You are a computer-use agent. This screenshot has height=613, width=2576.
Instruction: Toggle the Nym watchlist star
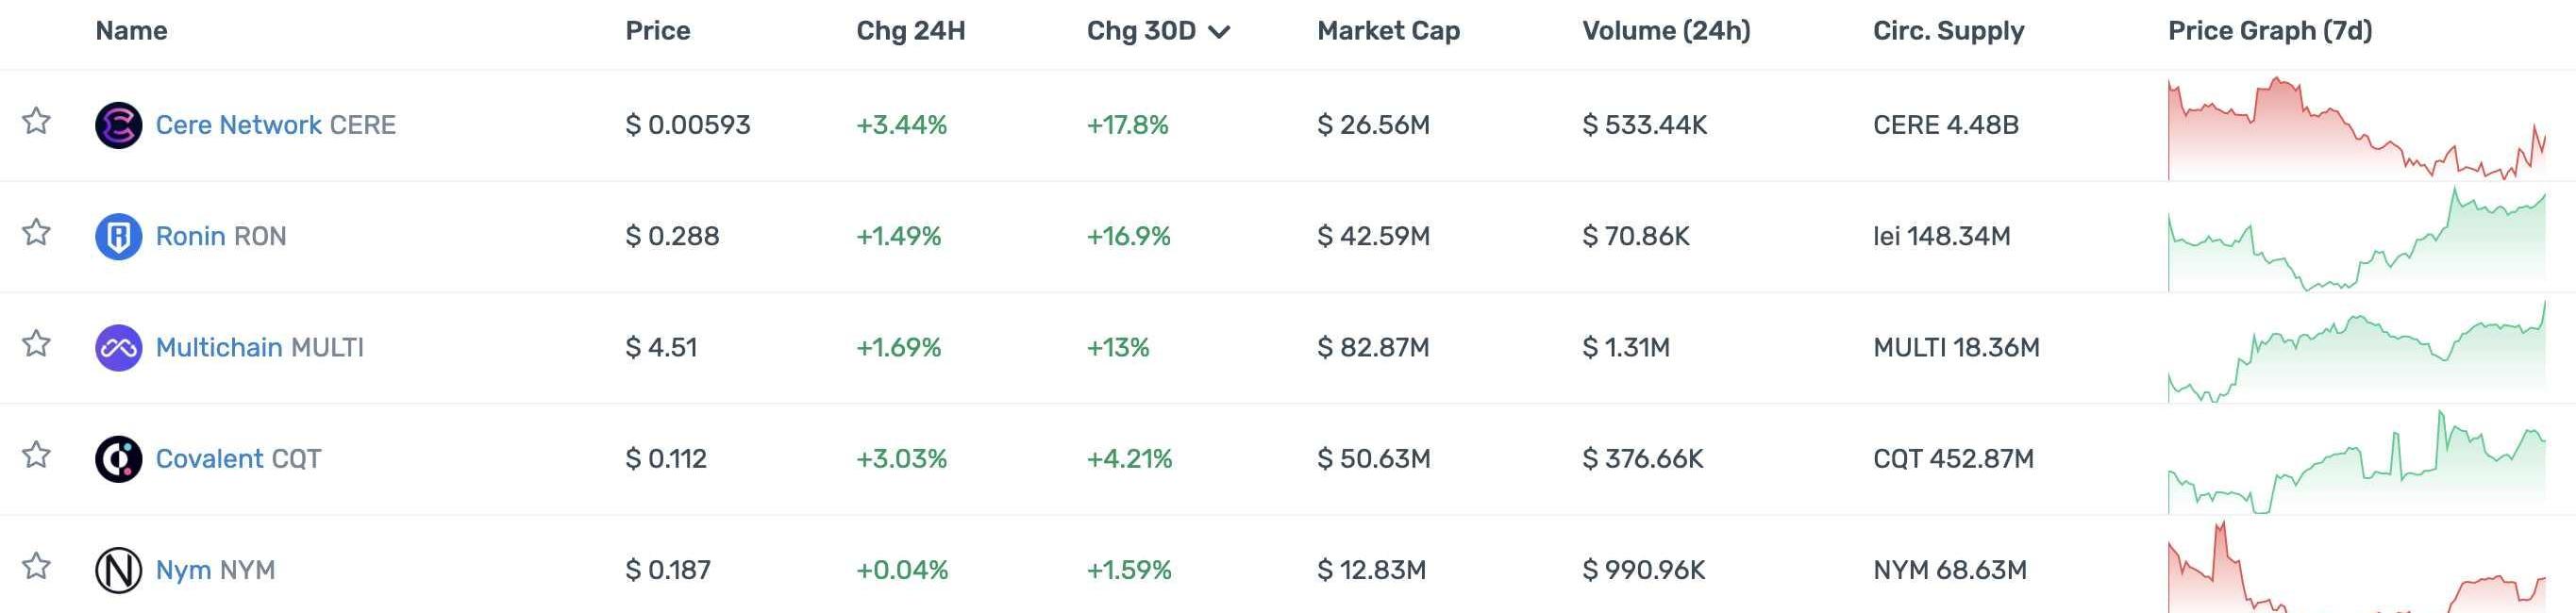click(37, 566)
